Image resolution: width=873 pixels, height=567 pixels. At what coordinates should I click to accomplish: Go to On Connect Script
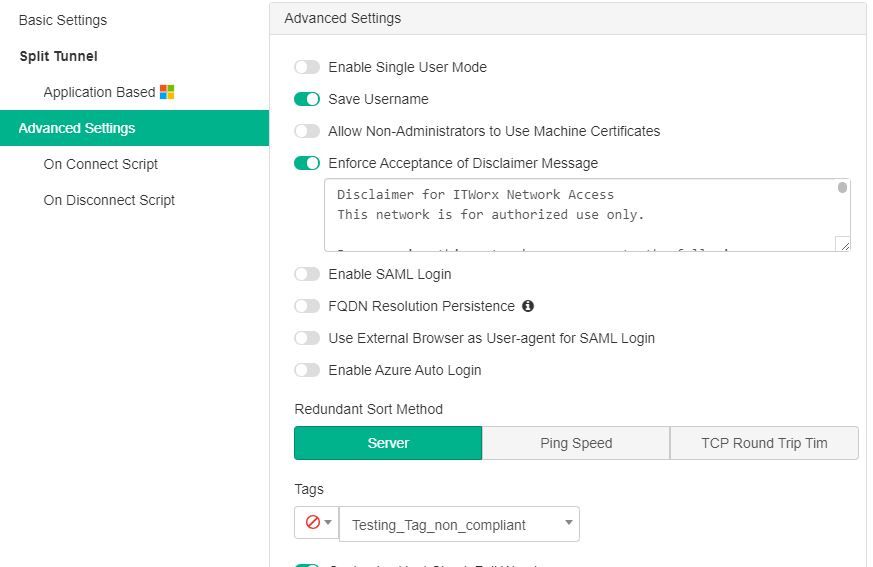pos(100,164)
